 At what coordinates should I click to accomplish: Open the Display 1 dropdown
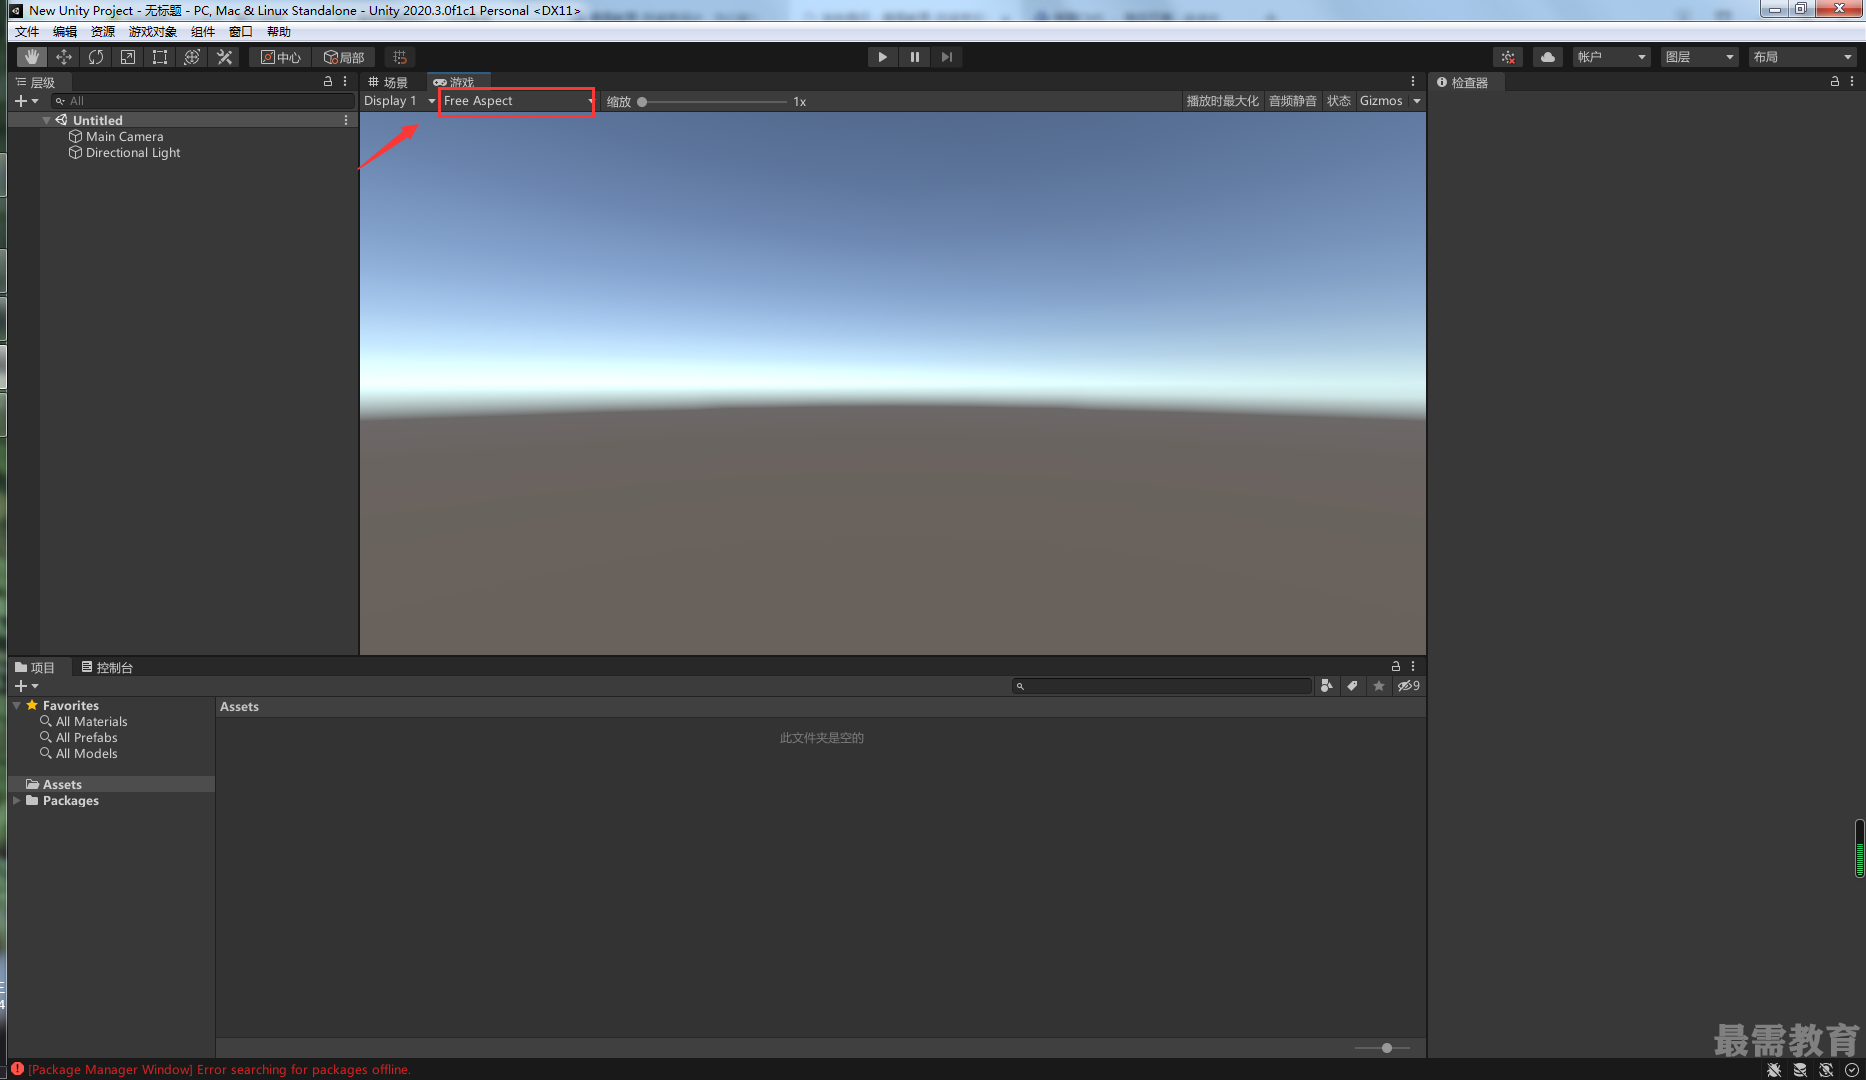click(x=399, y=101)
